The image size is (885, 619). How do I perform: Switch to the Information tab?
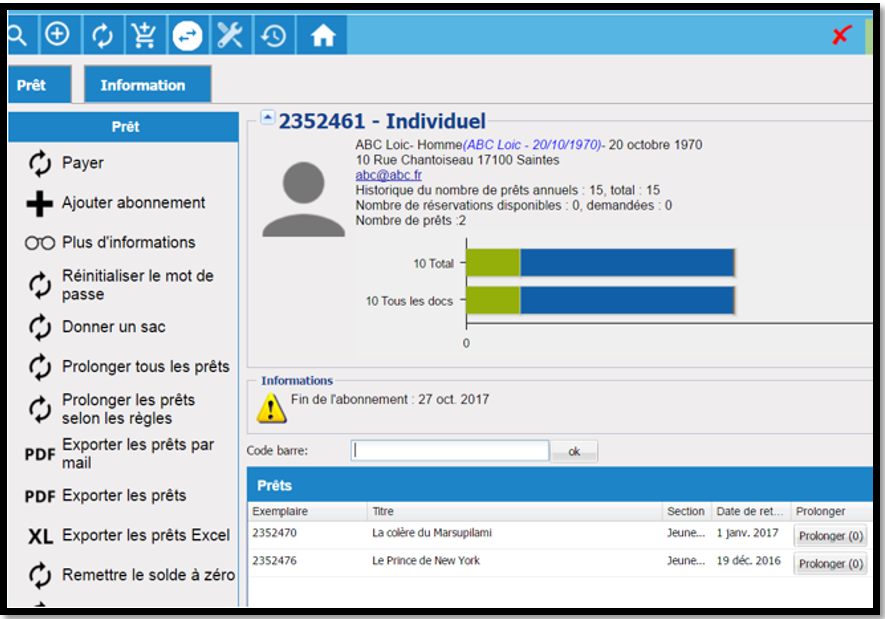(x=148, y=85)
